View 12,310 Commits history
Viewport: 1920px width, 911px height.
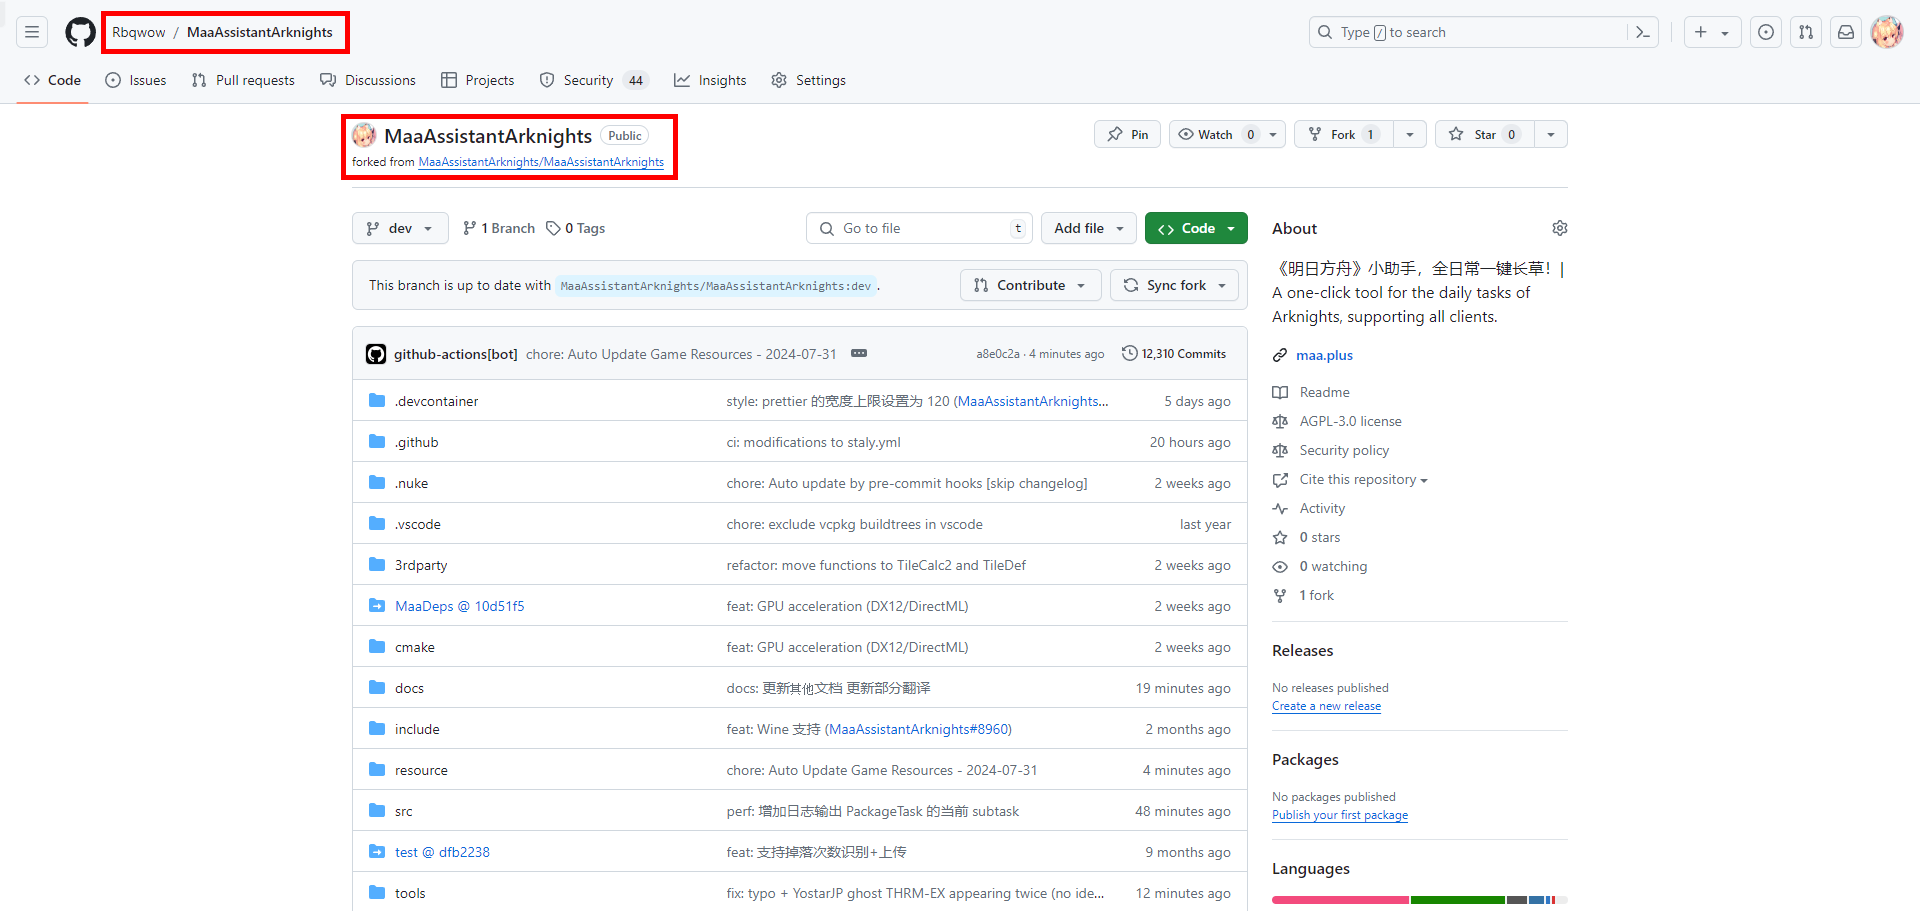[x=1174, y=354]
